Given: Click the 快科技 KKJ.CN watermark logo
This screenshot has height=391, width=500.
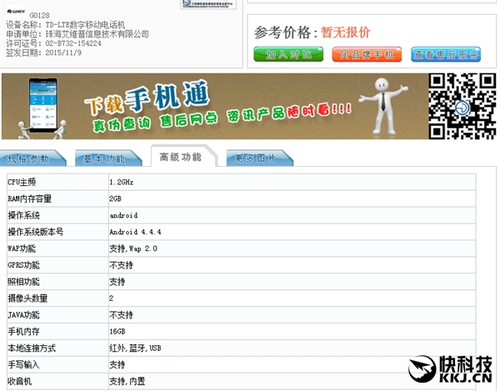Looking at the screenshot, I should coord(451,369).
